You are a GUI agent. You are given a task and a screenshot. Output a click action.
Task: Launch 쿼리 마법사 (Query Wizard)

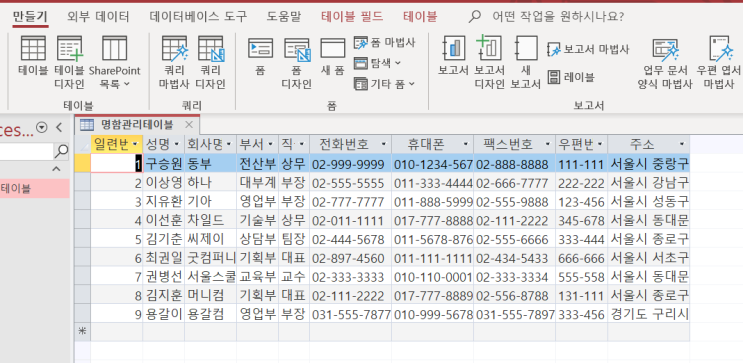pos(174,63)
